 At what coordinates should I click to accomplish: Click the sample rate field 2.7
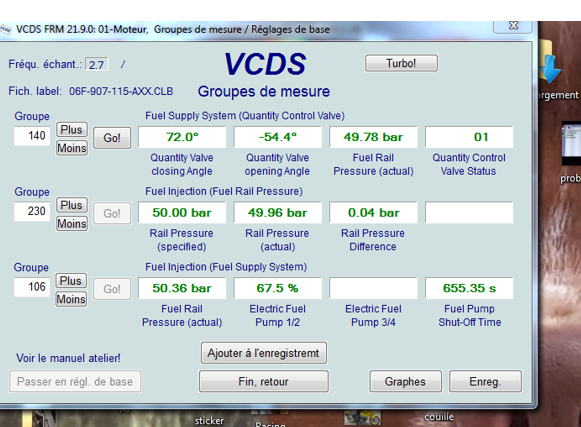(97, 64)
